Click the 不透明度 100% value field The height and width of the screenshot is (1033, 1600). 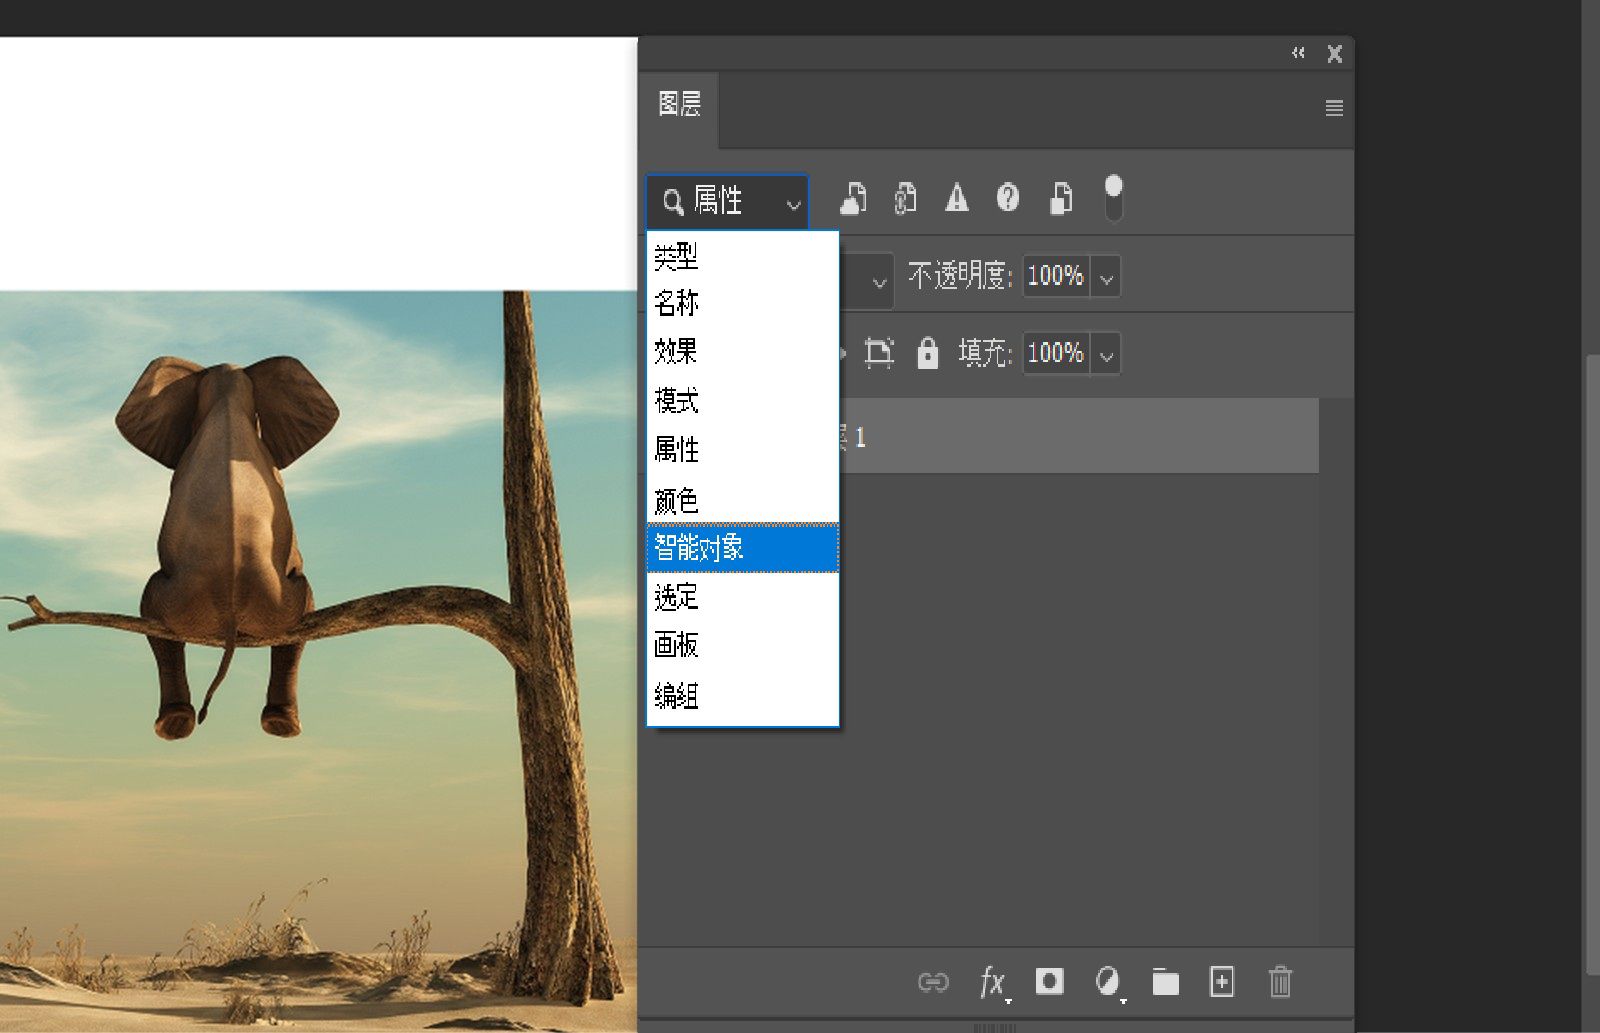tap(1056, 277)
